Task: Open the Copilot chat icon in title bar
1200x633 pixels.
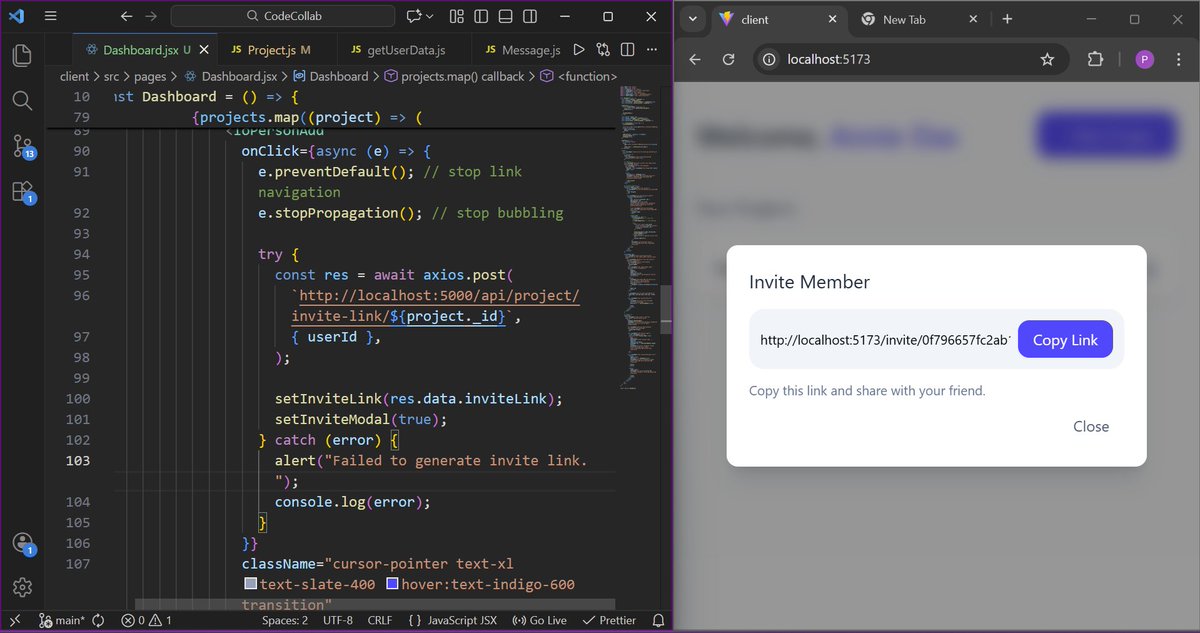Action: (413, 17)
